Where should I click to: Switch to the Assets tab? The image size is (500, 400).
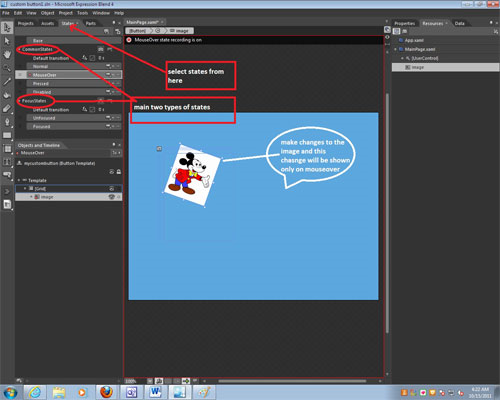(47, 23)
